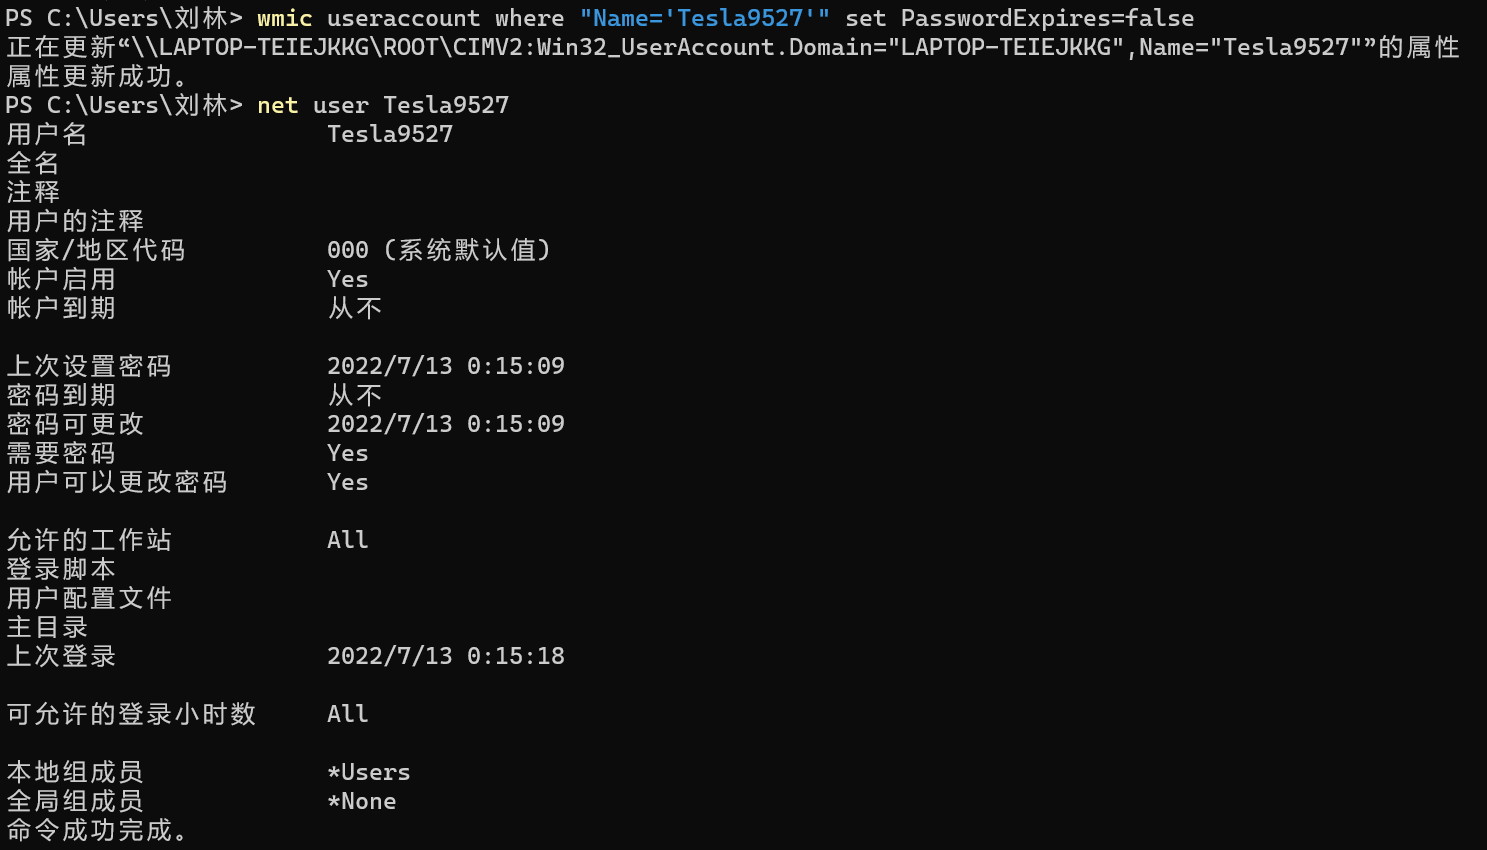Click the "帐户启用" field label

[x=61, y=279]
